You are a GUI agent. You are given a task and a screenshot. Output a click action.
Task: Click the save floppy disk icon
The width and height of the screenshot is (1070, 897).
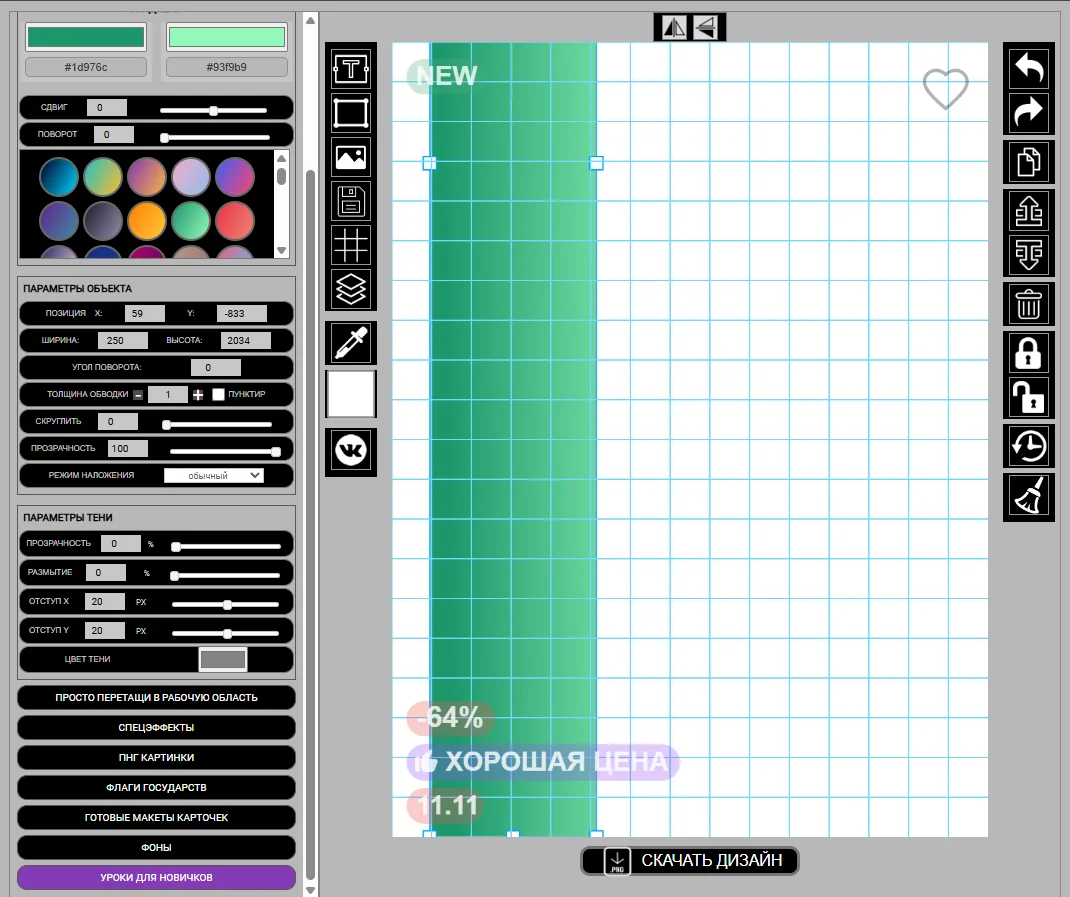pos(351,201)
